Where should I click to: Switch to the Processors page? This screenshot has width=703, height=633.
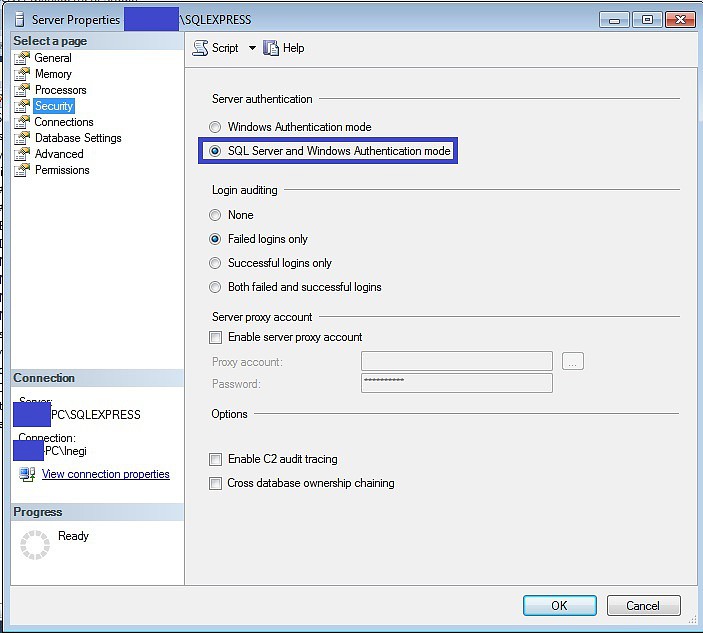[61, 90]
